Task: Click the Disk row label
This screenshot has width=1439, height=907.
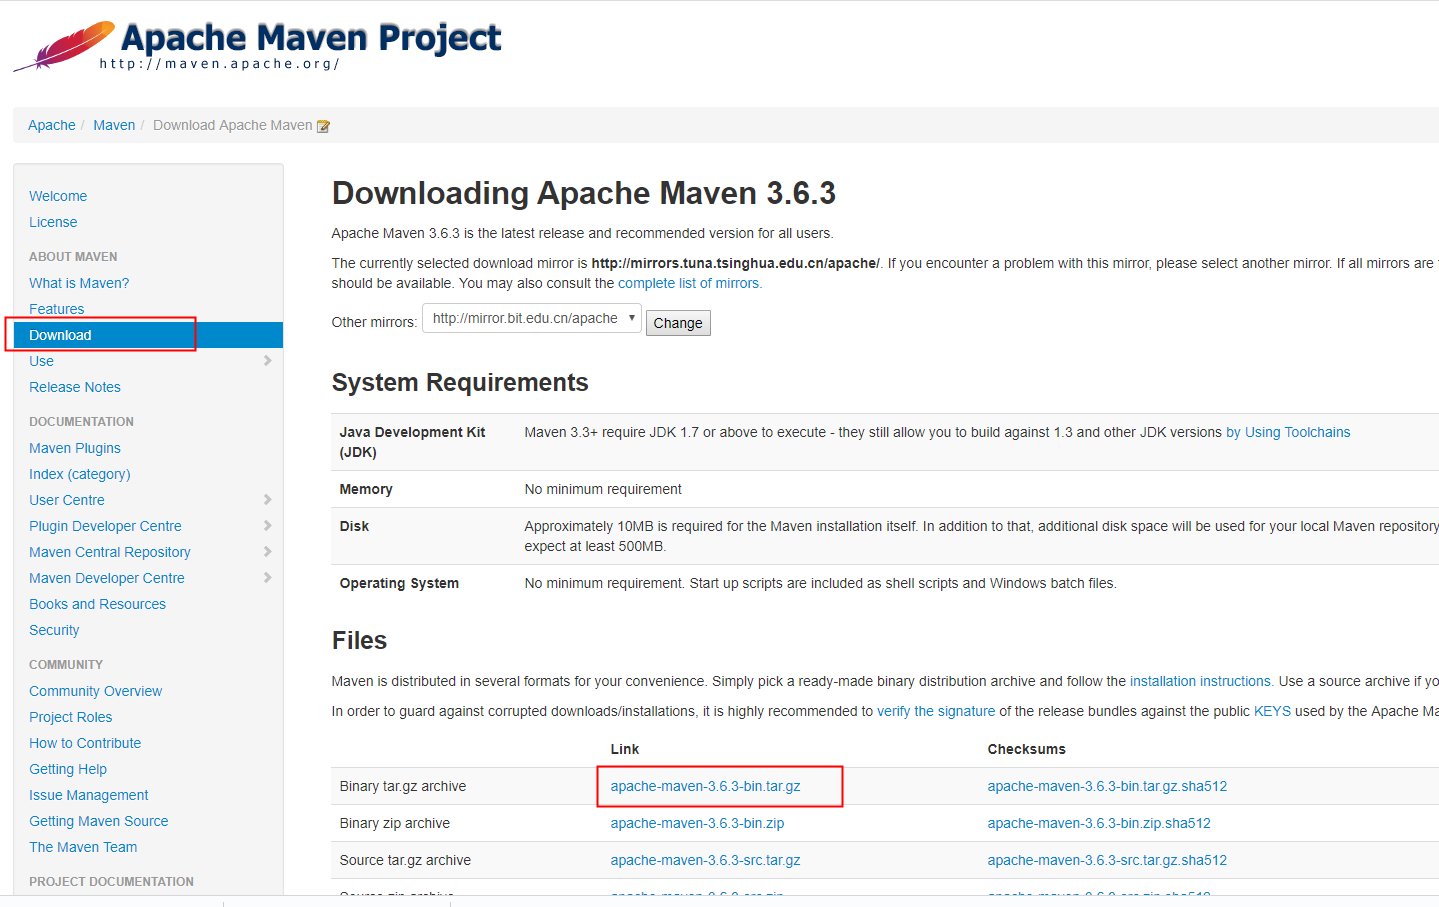Action: click(354, 526)
